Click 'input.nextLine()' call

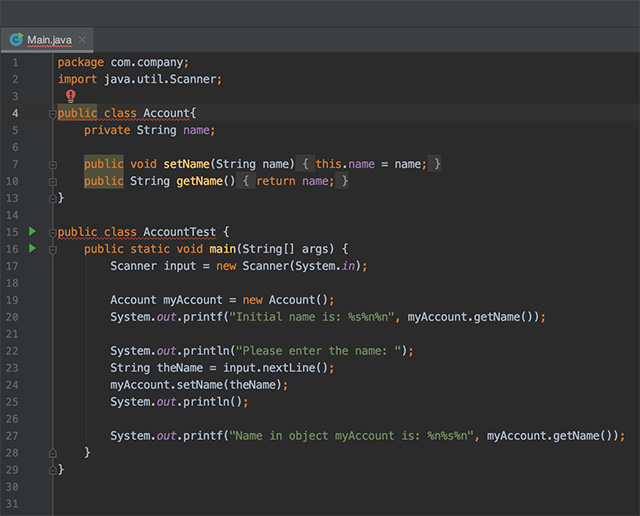(276, 368)
